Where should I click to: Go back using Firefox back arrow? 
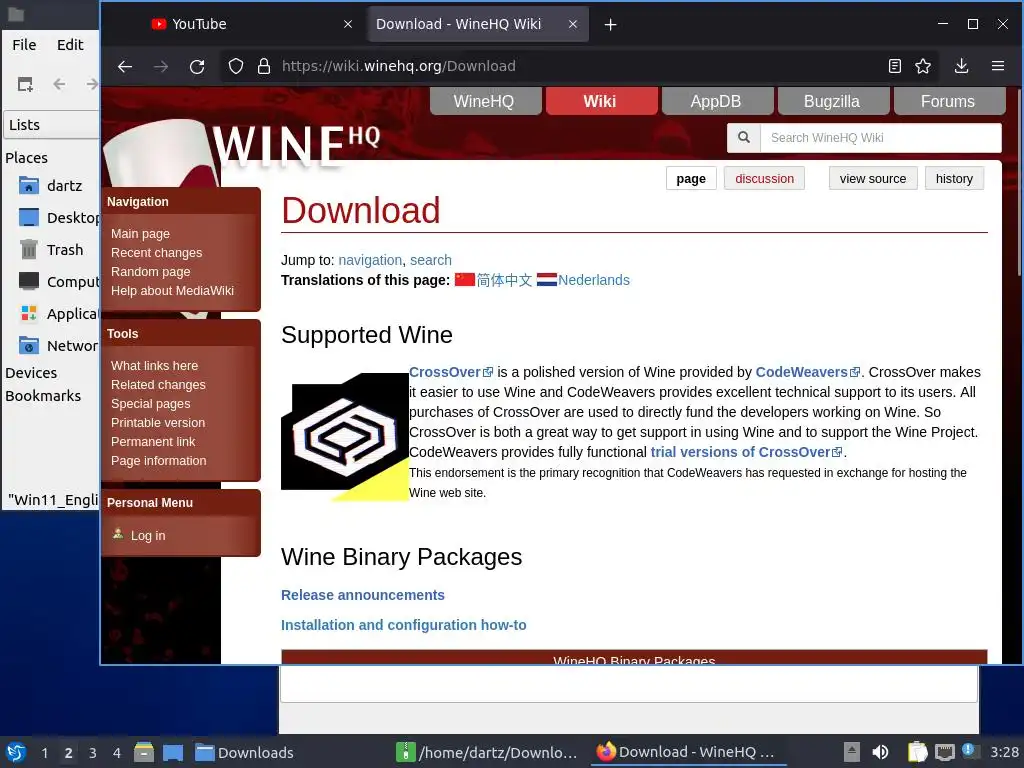click(125, 66)
